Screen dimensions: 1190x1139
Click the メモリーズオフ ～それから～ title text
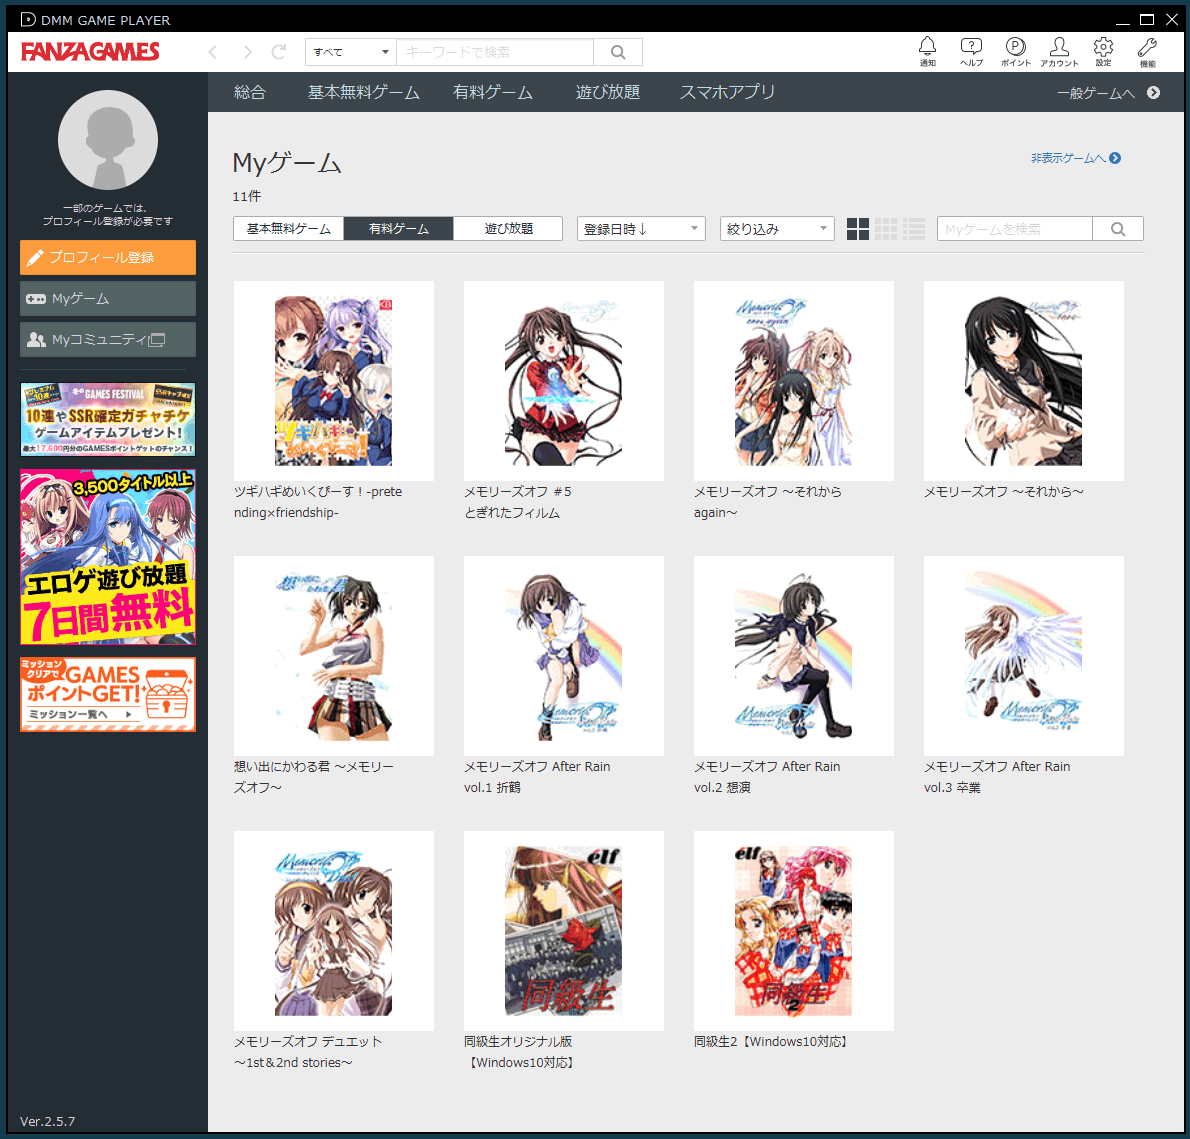click(x=1003, y=492)
